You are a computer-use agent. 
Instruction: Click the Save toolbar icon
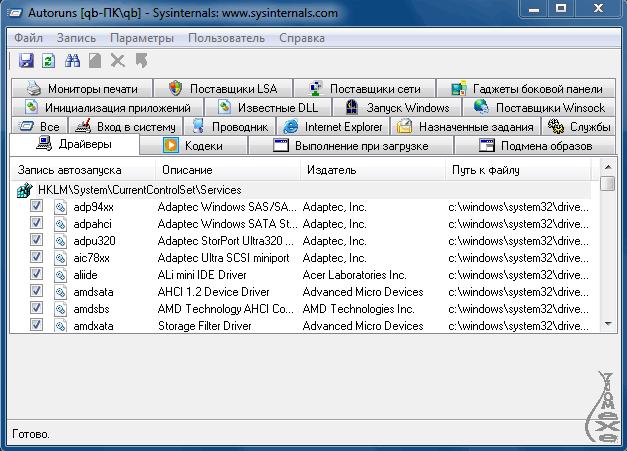pyautogui.click(x=26, y=61)
